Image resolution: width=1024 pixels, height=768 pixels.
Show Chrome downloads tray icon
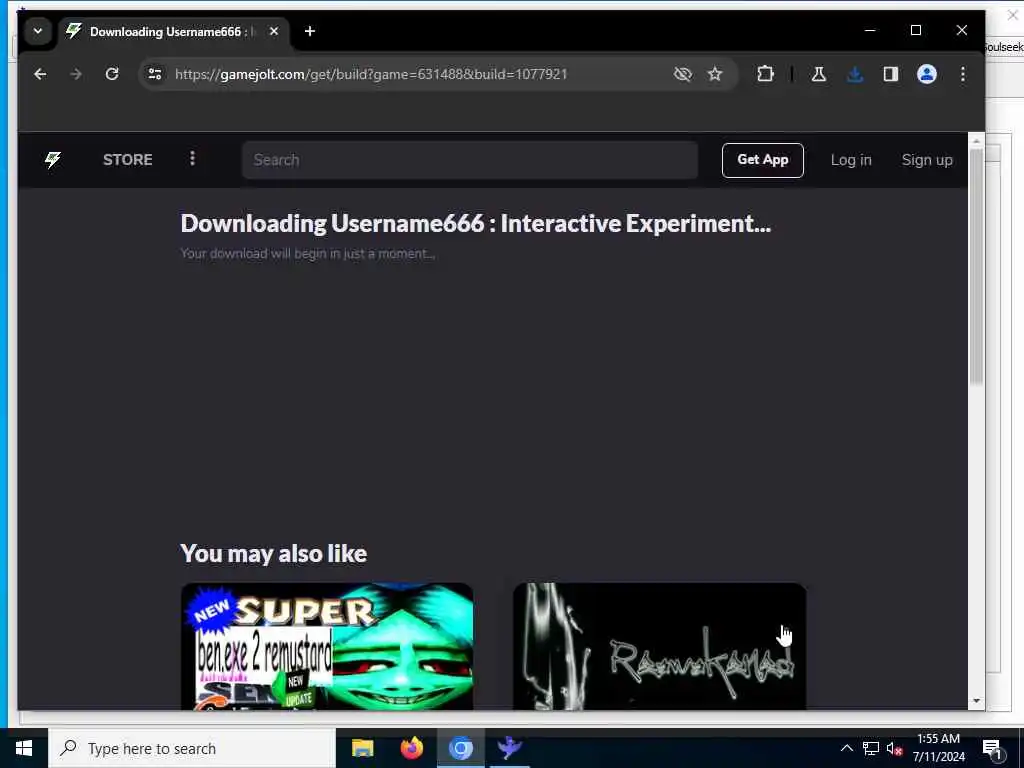pyautogui.click(x=855, y=74)
